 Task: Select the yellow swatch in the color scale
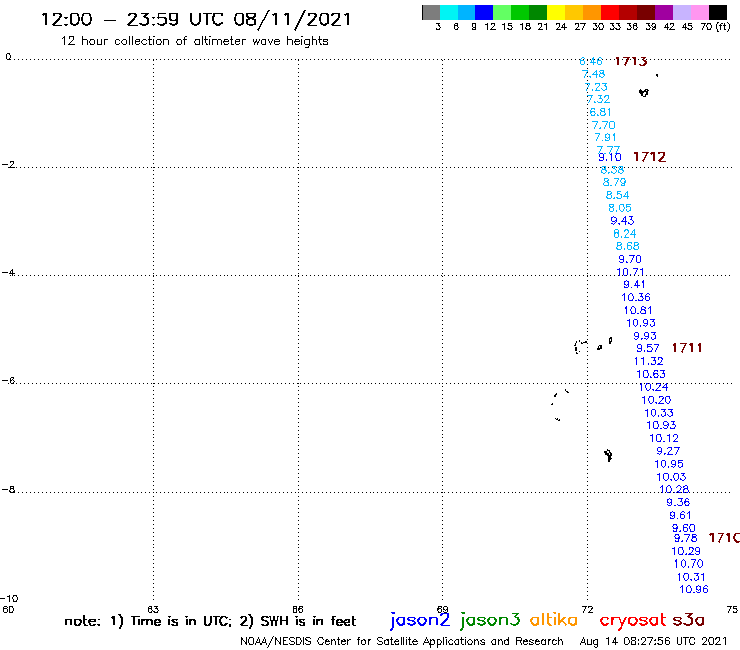tap(556, 12)
